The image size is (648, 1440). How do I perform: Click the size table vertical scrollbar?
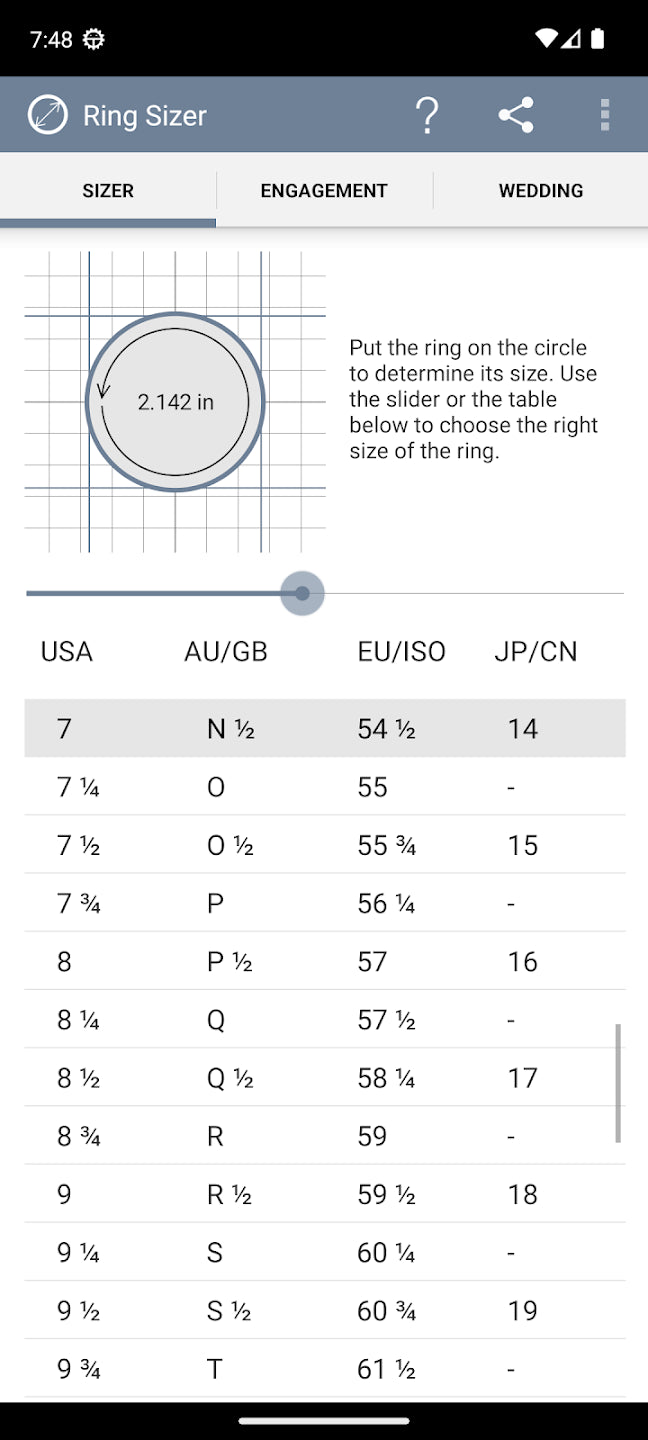[x=618, y=1082]
